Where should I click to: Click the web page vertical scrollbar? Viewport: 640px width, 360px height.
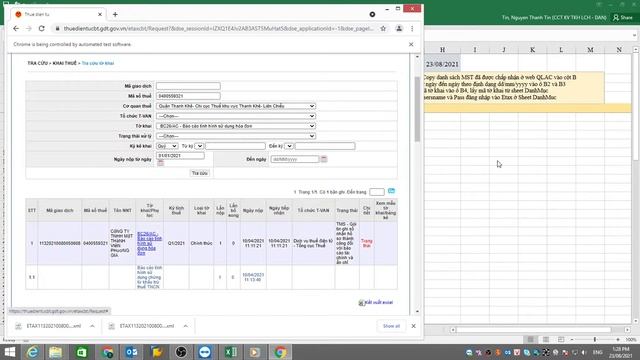417,109
